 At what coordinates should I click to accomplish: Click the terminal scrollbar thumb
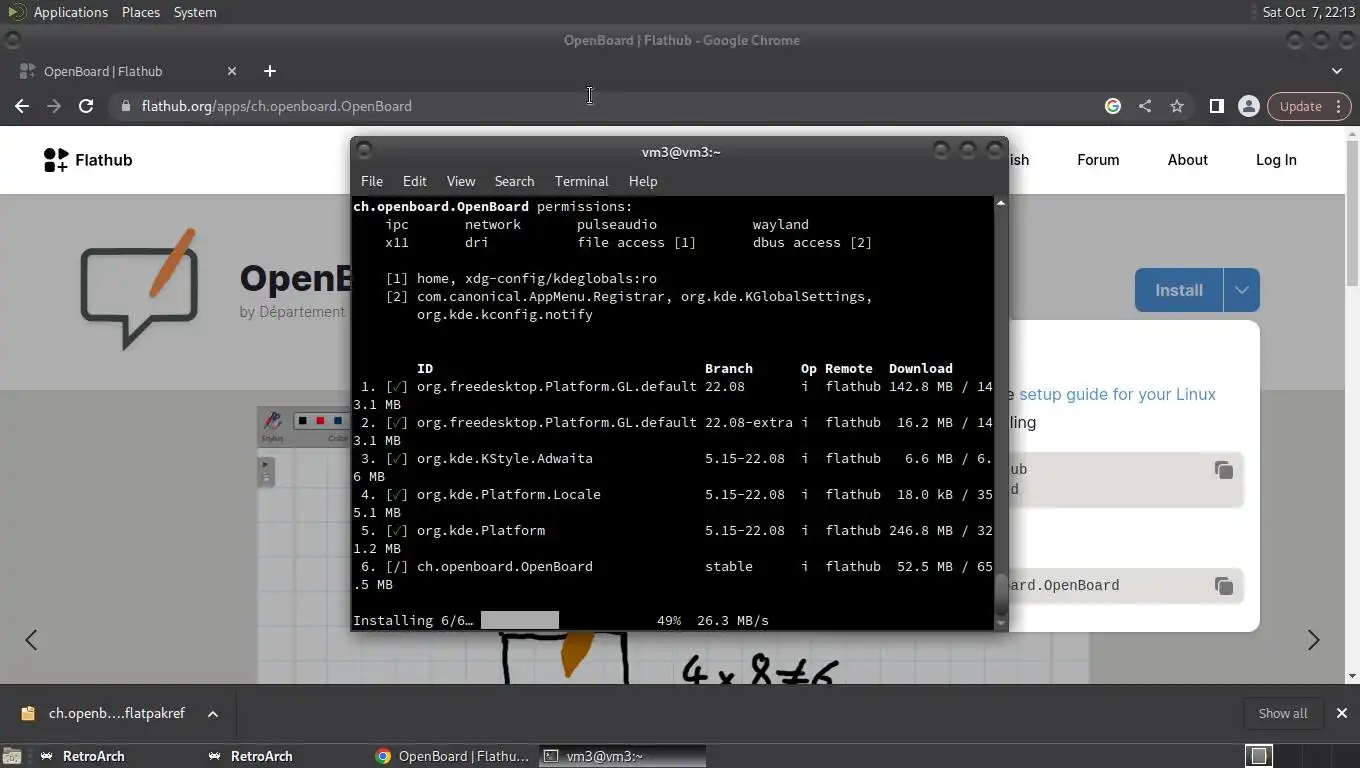(1000, 595)
